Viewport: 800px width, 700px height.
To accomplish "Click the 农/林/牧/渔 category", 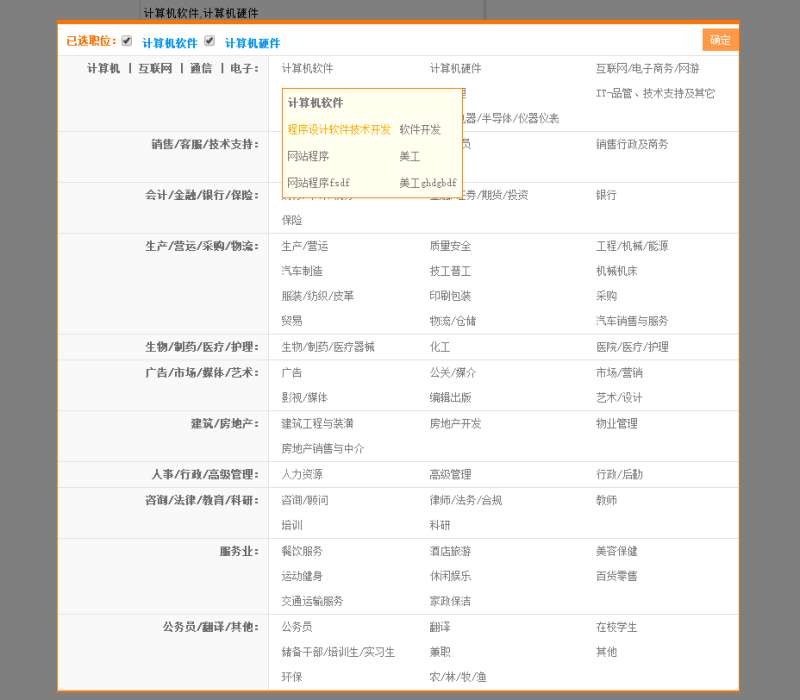I will pyautogui.click(x=458, y=677).
